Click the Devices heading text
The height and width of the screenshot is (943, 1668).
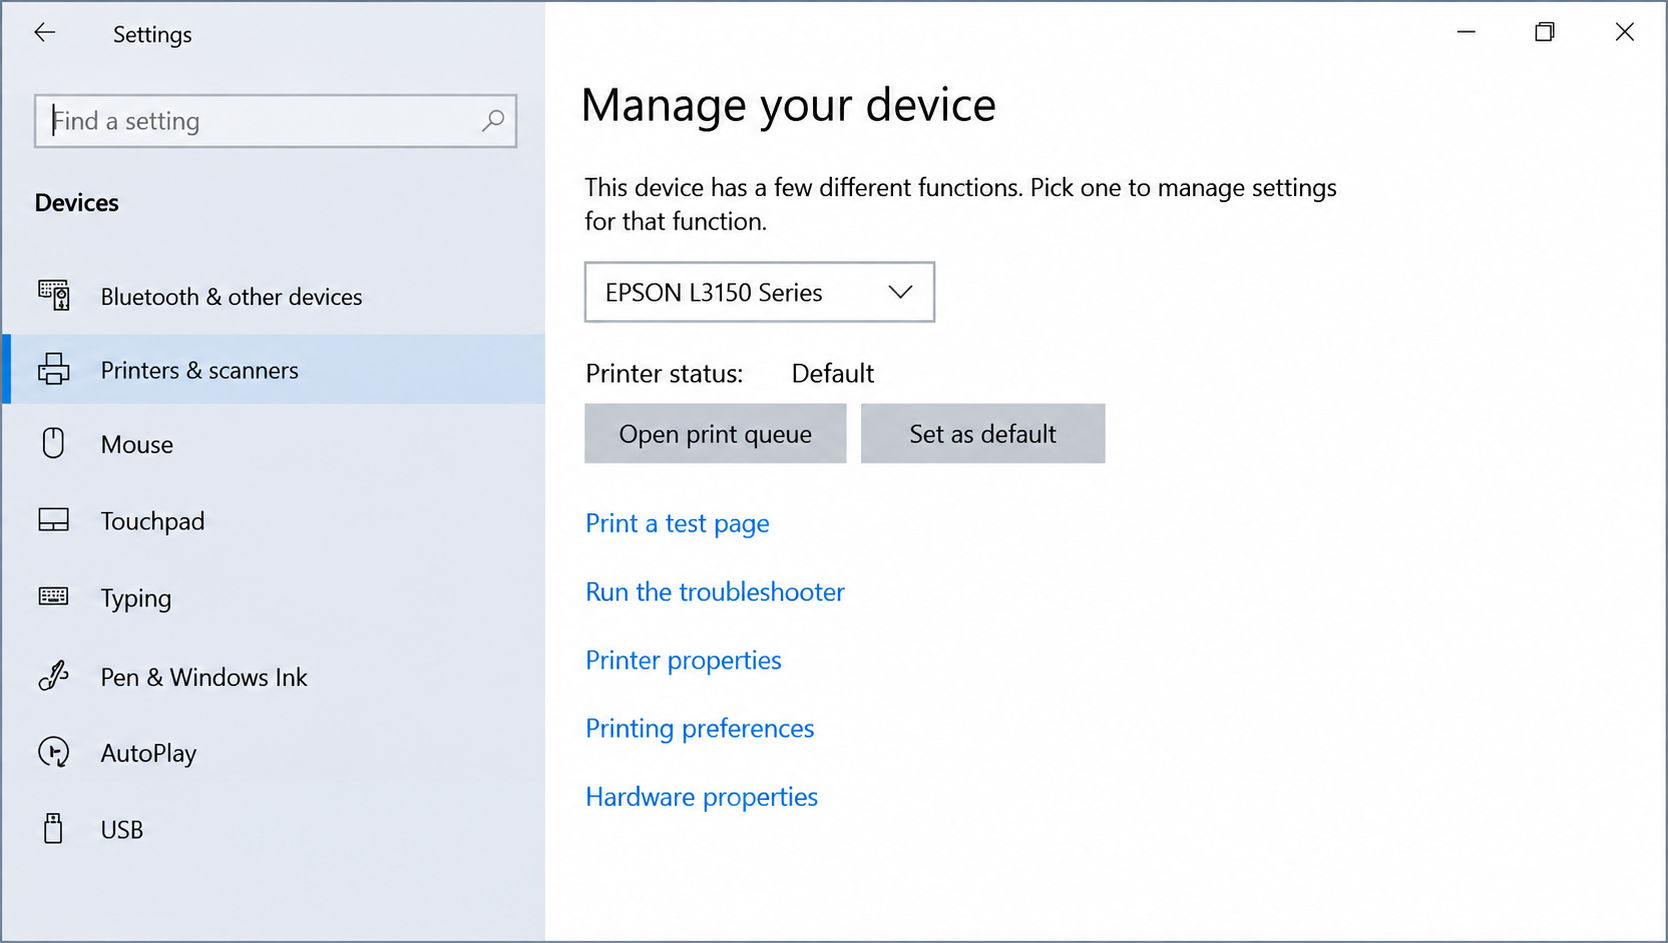77,203
